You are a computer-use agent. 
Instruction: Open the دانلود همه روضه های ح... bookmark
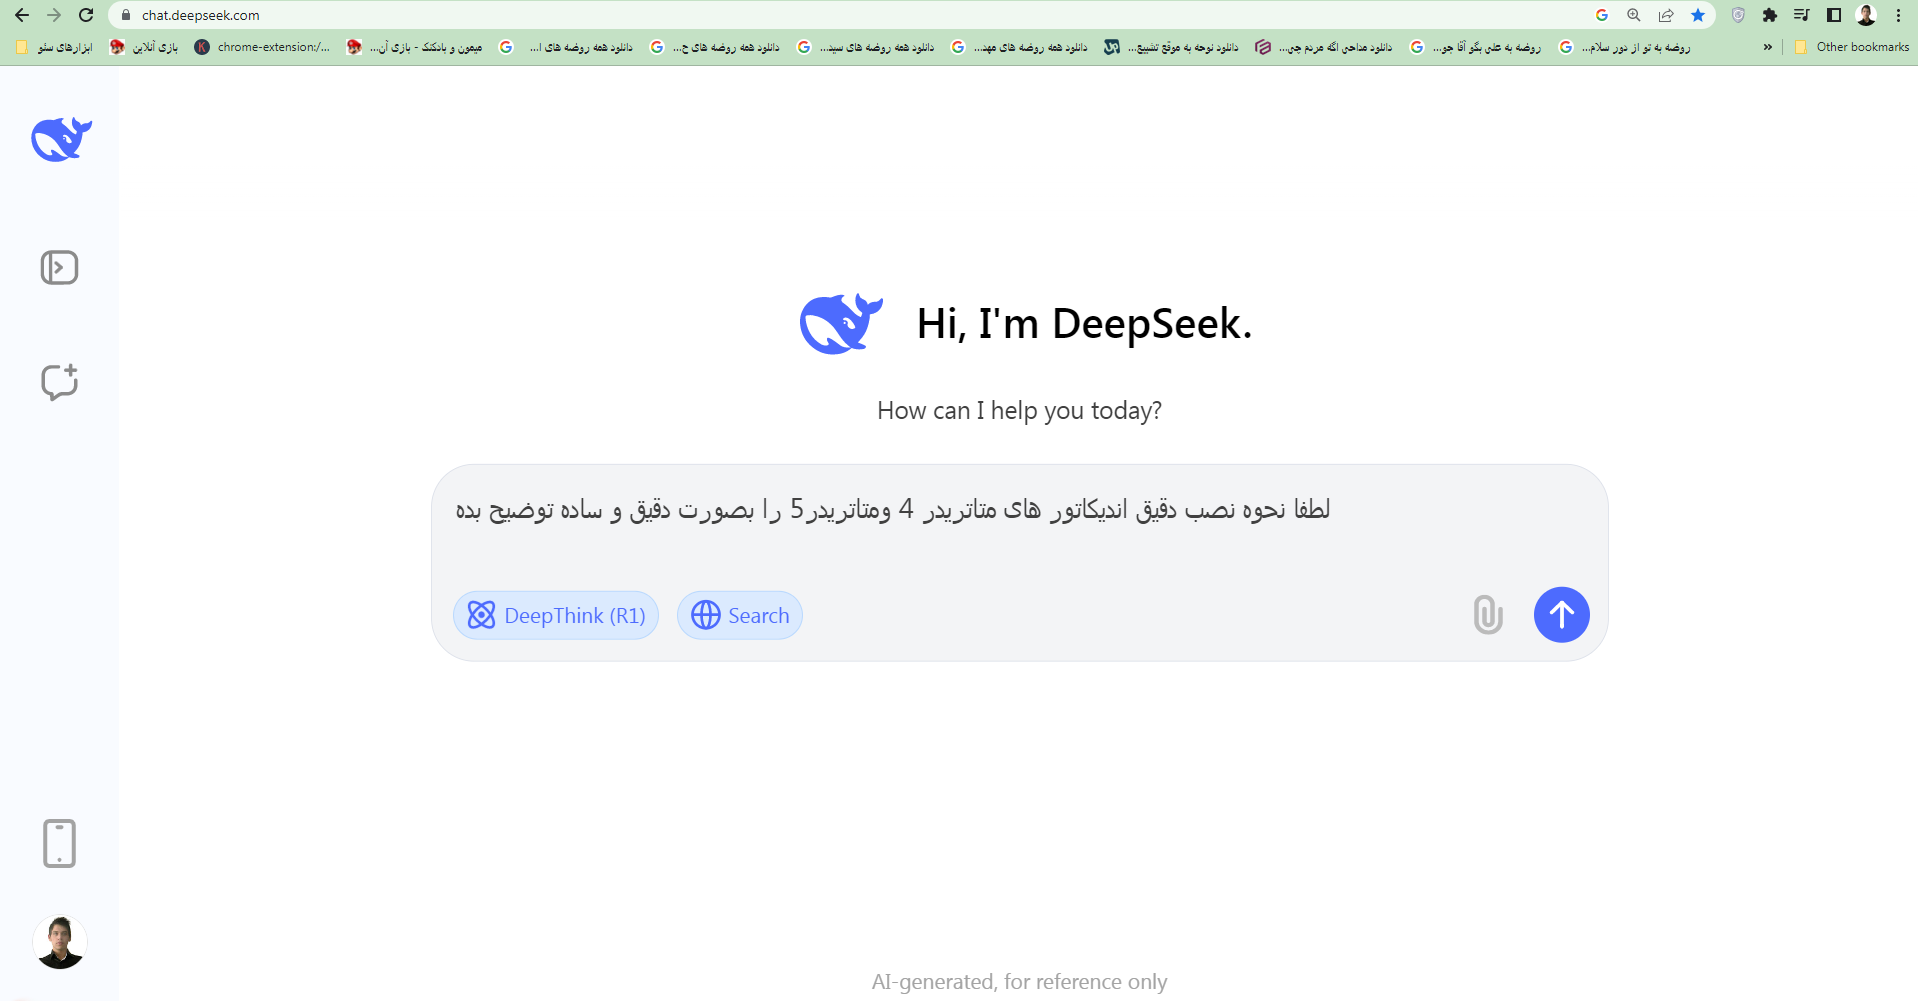click(715, 47)
